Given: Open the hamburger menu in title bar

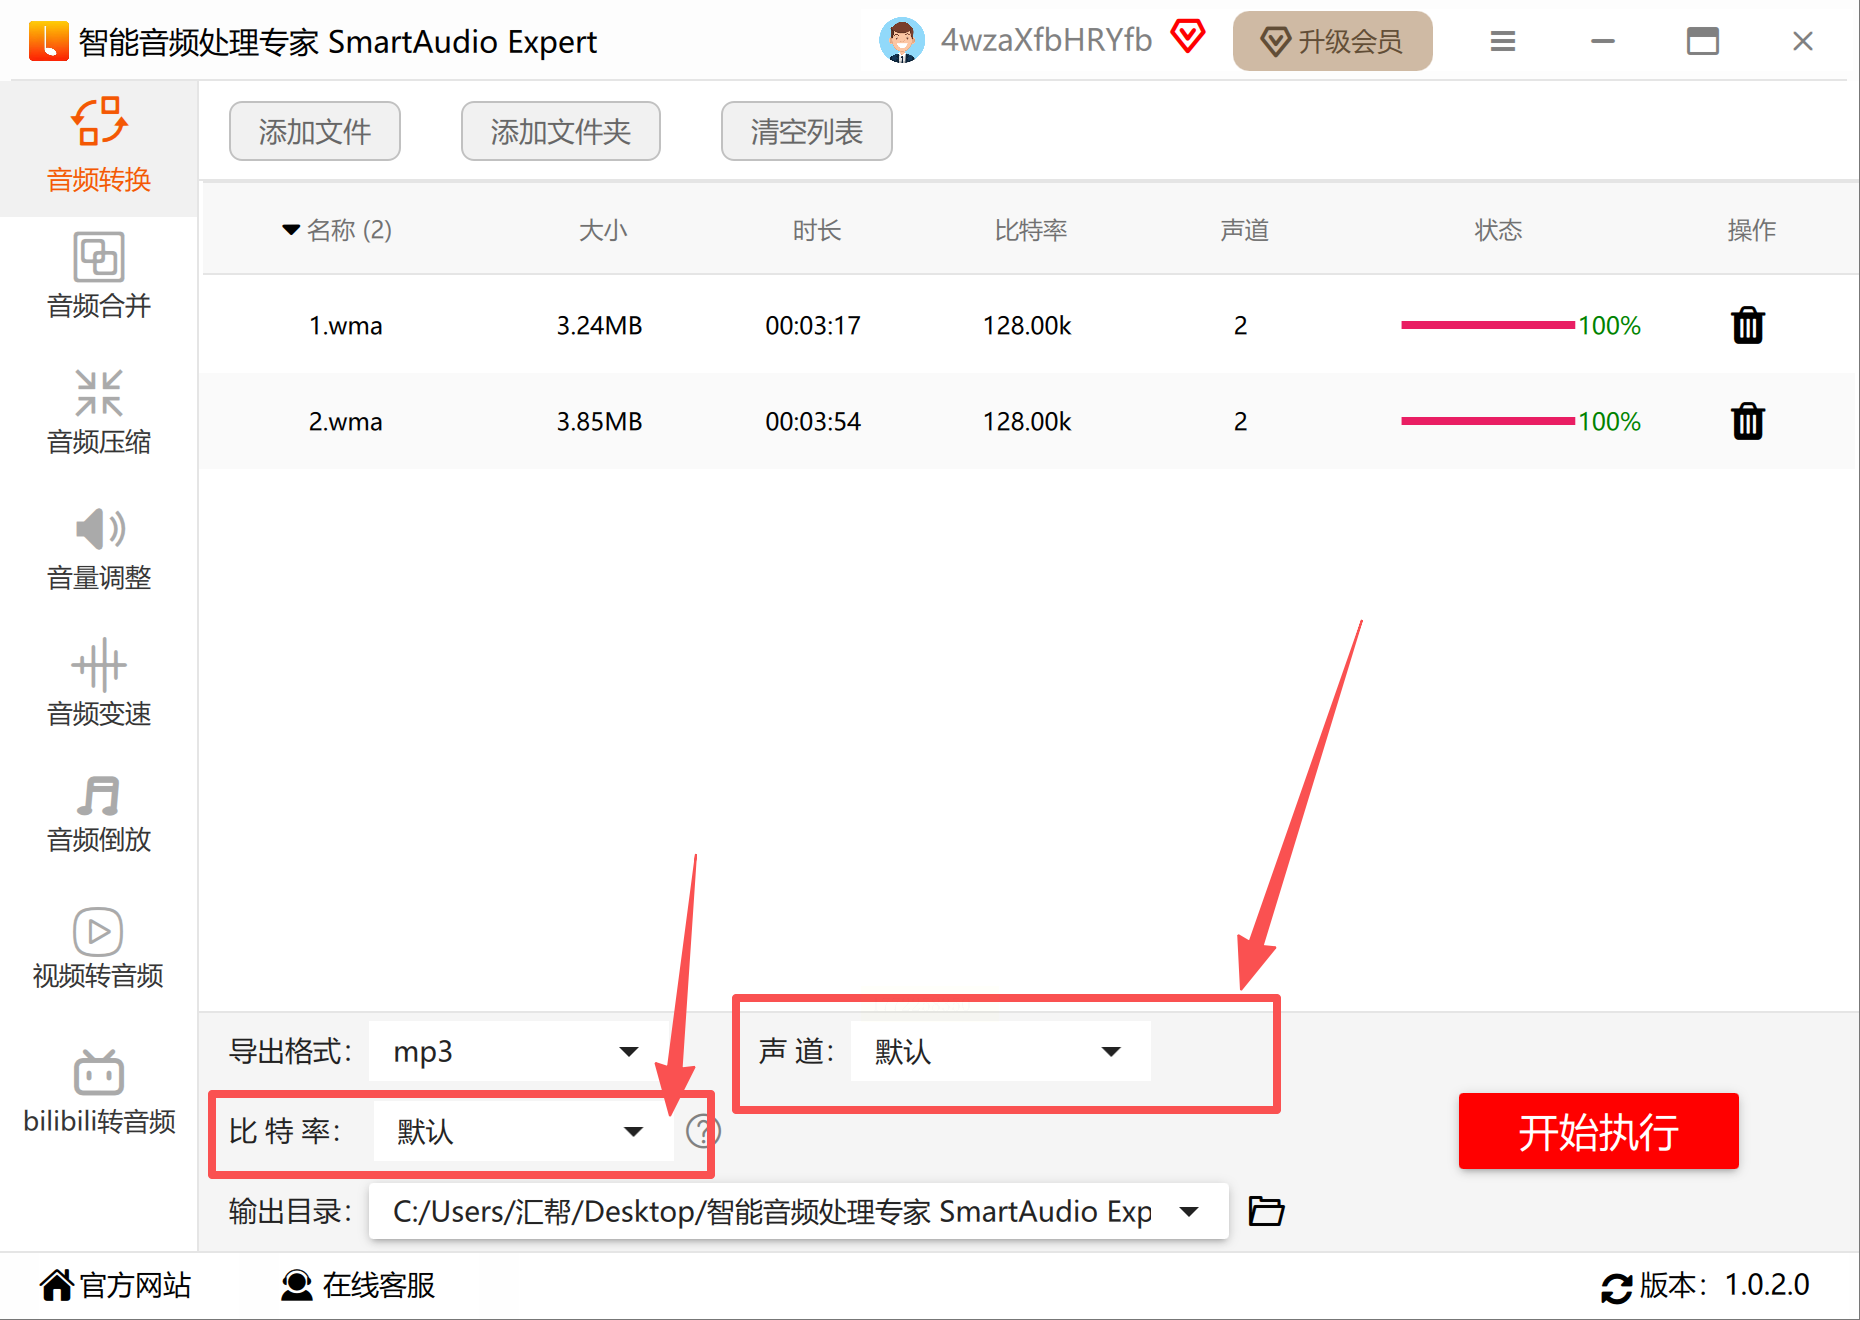Looking at the screenshot, I should coord(1502,41).
